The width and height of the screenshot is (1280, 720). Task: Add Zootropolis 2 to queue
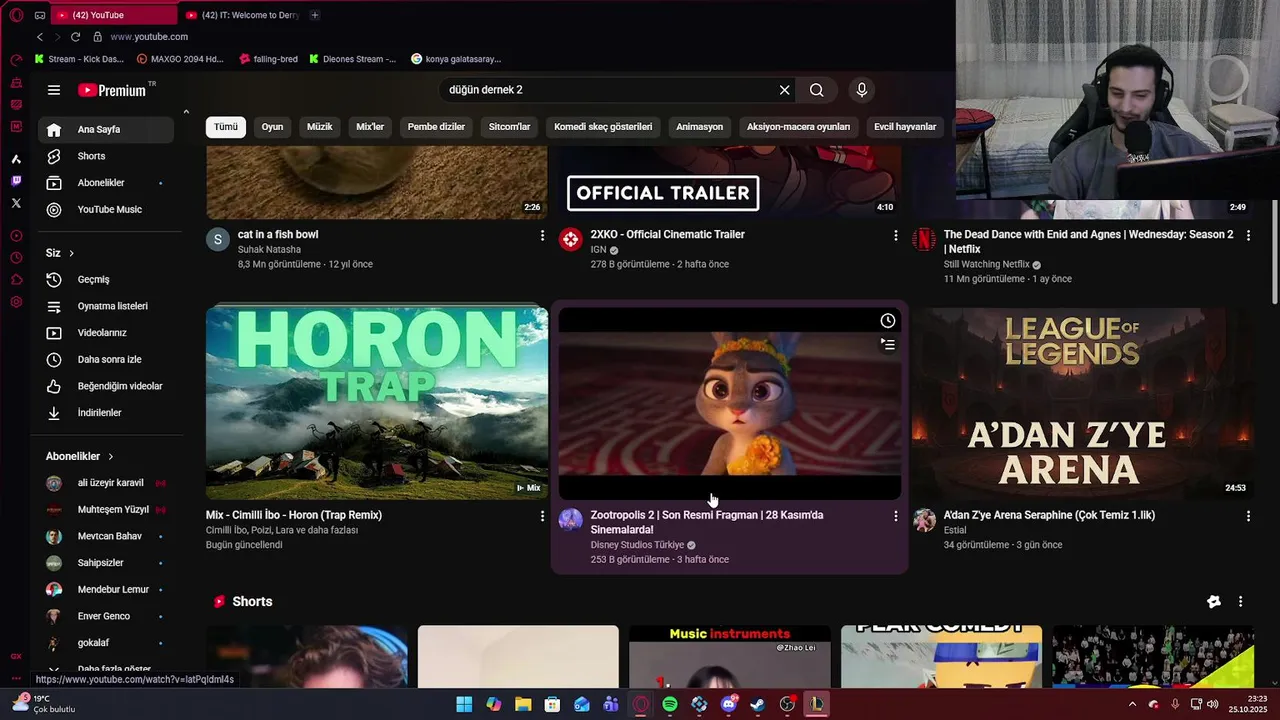887,345
